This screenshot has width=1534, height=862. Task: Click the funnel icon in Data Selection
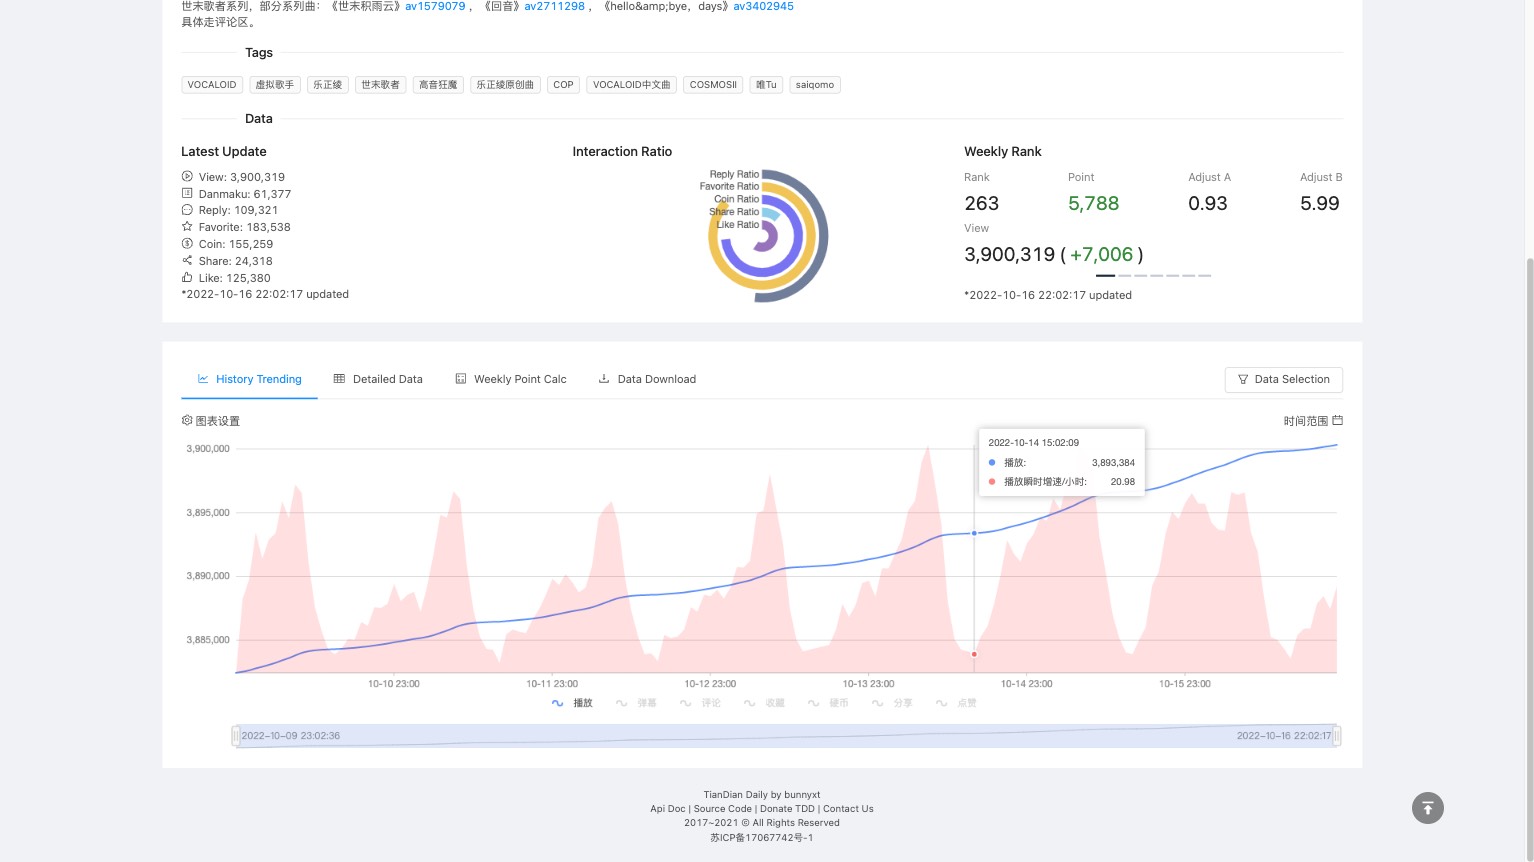click(x=1243, y=380)
